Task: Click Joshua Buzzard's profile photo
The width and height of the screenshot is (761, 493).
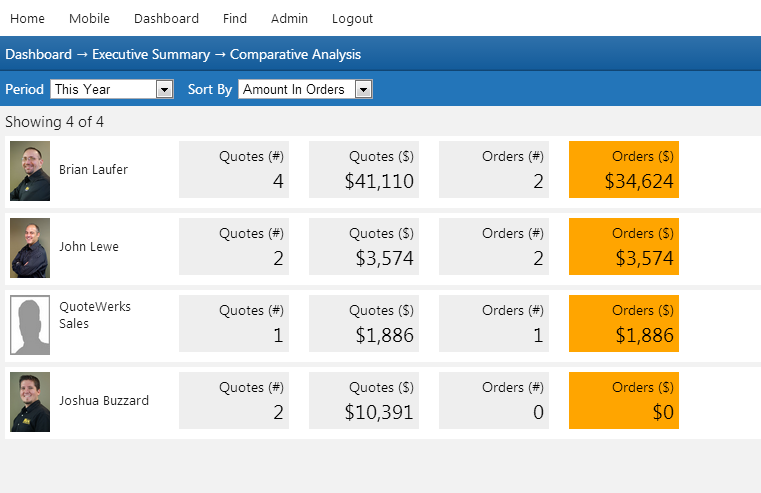Action: [30, 402]
